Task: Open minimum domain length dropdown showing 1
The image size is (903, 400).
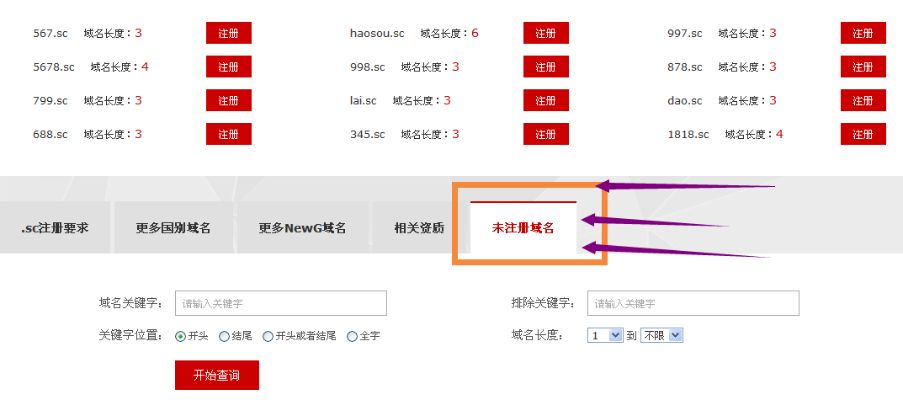Action: pos(605,335)
